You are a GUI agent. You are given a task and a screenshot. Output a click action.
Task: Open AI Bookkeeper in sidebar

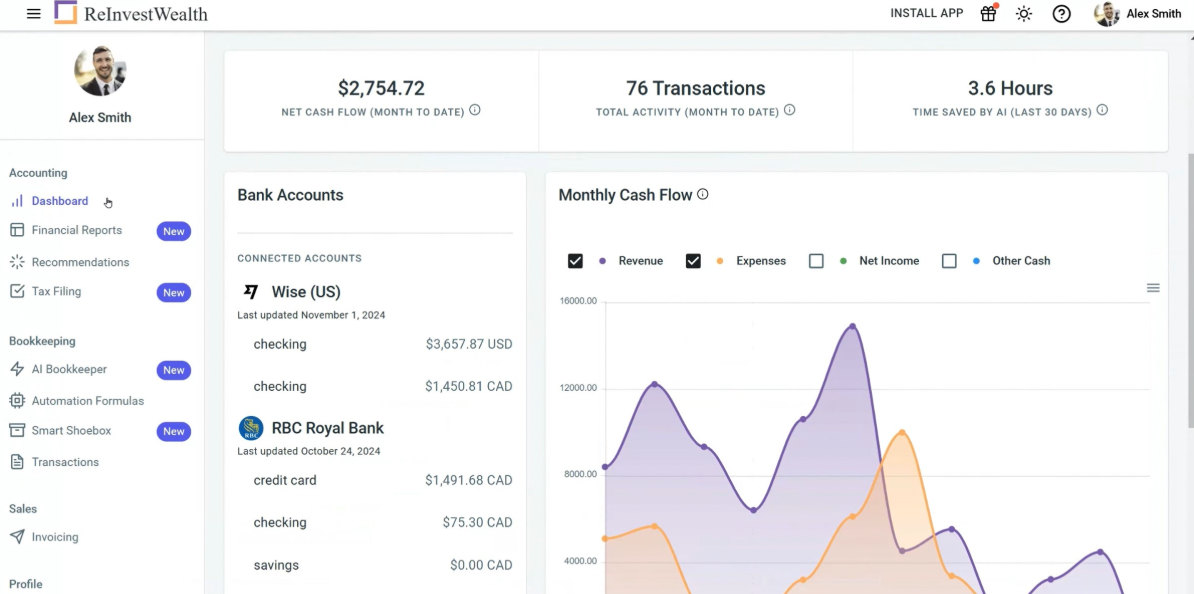pyautogui.click(x=69, y=369)
